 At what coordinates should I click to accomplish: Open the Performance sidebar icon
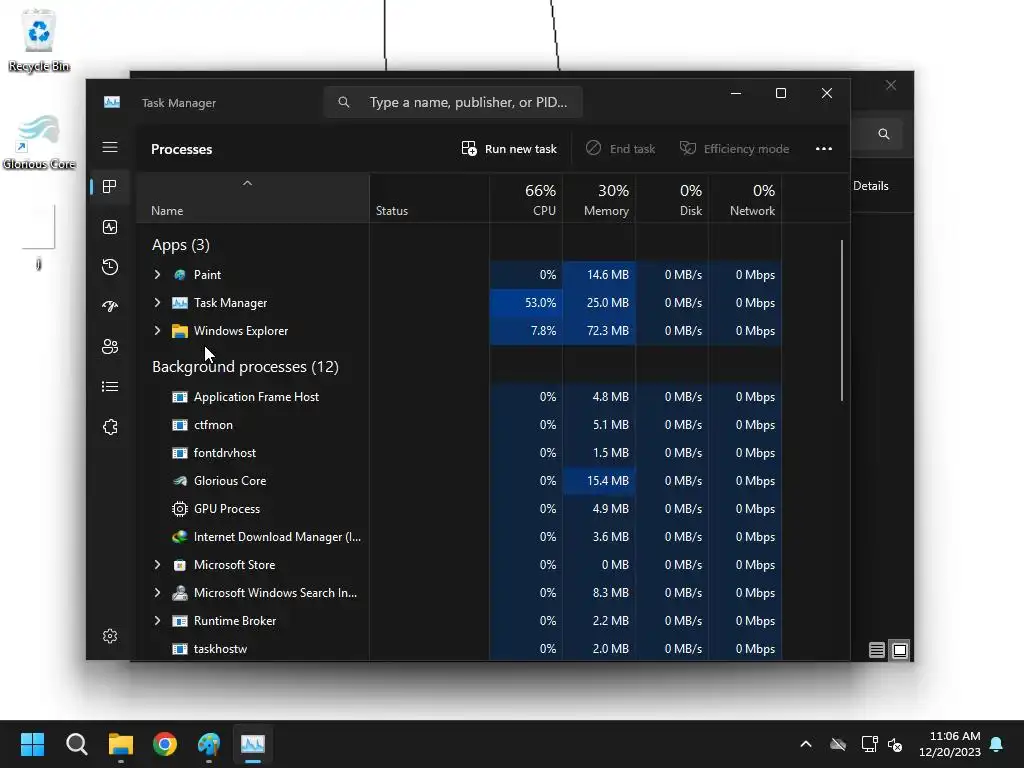pyautogui.click(x=110, y=227)
